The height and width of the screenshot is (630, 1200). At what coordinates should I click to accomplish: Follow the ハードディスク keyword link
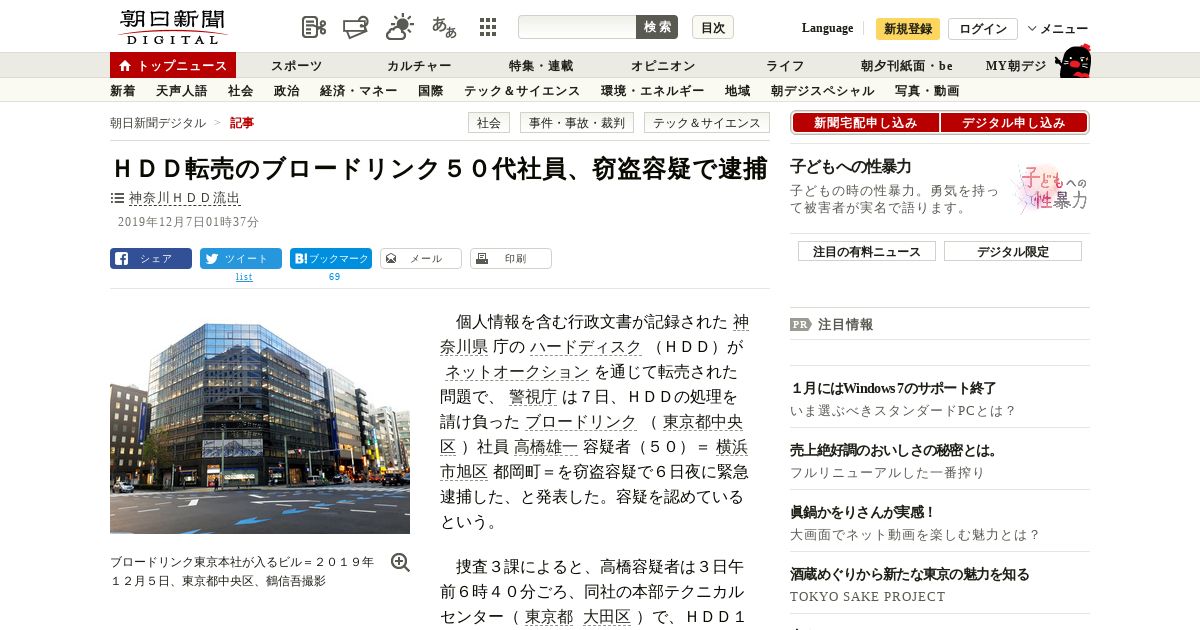[x=586, y=347]
